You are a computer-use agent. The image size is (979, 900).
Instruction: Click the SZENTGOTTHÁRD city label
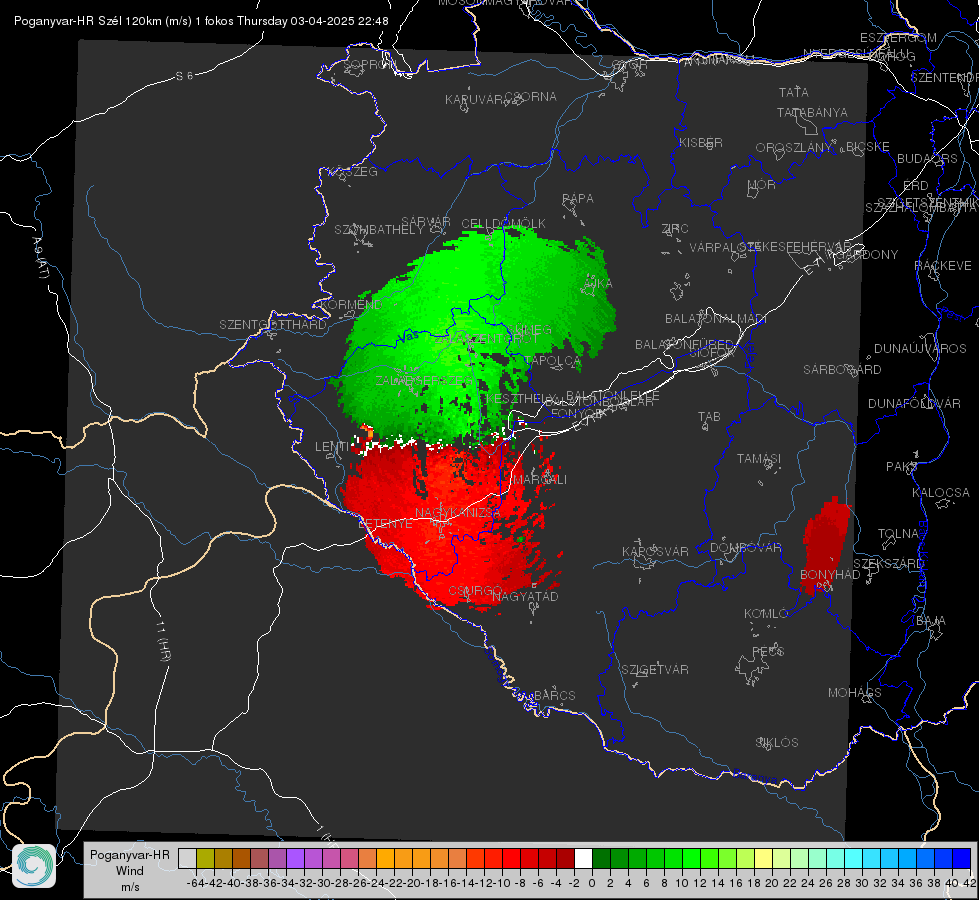pyautogui.click(x=273, y=325)
